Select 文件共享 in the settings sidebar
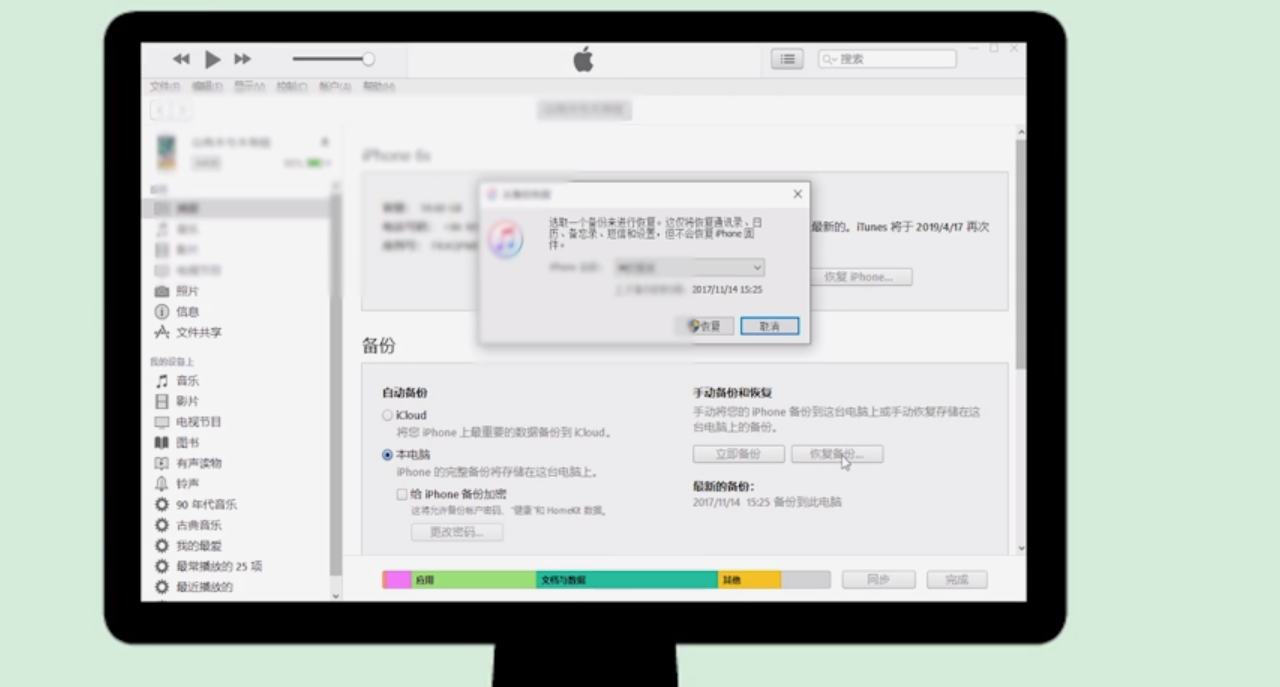Image resolution: width=1280 pixels, height=687 pixels. 188,332
